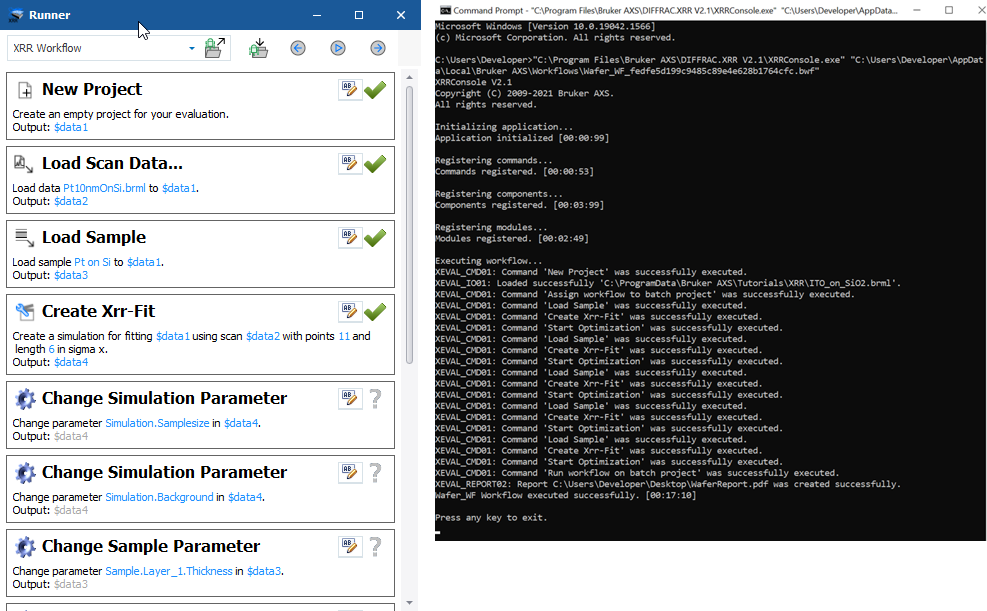
Task: Click question mark status of Background step
Action: [375, 473]
